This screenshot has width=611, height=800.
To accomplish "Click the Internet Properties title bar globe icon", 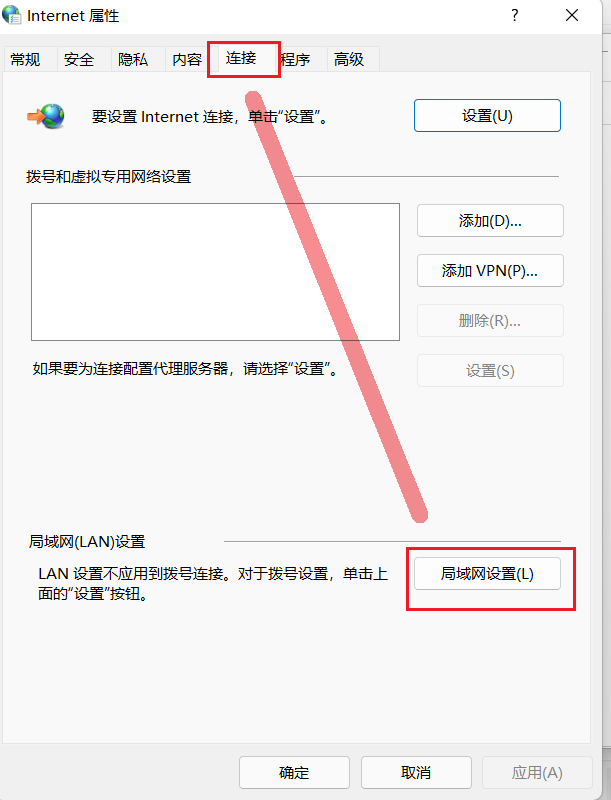I will pyautogui.click(x=12, y=15).
